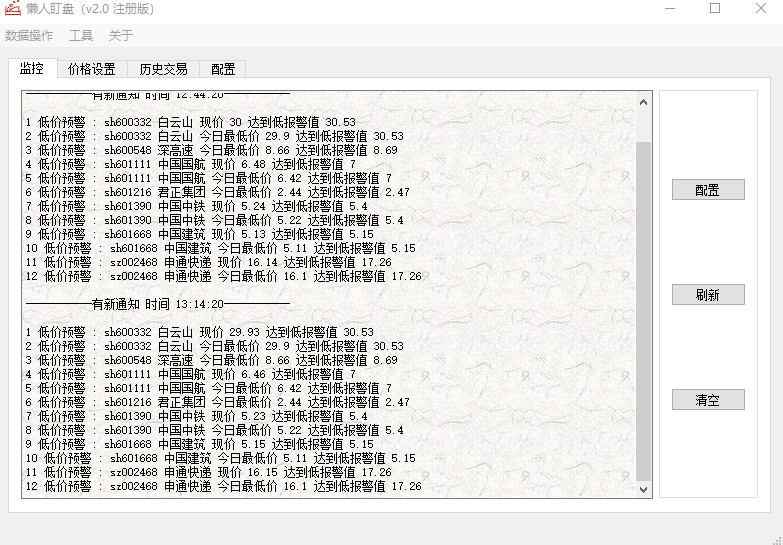Click the 中国建筑 现价 5.15 alert line
This screenshot has height=545, width=783.
coord(200,444)
